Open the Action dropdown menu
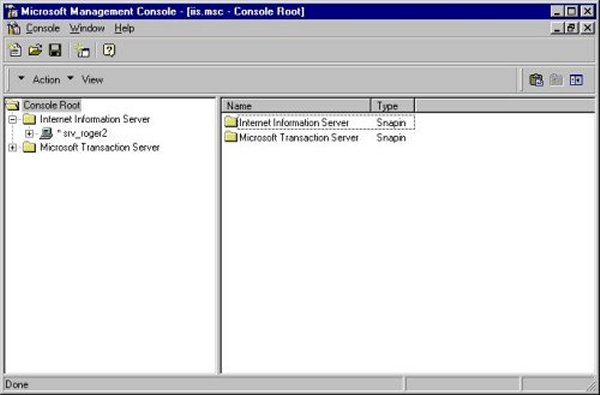 point(39,80)
